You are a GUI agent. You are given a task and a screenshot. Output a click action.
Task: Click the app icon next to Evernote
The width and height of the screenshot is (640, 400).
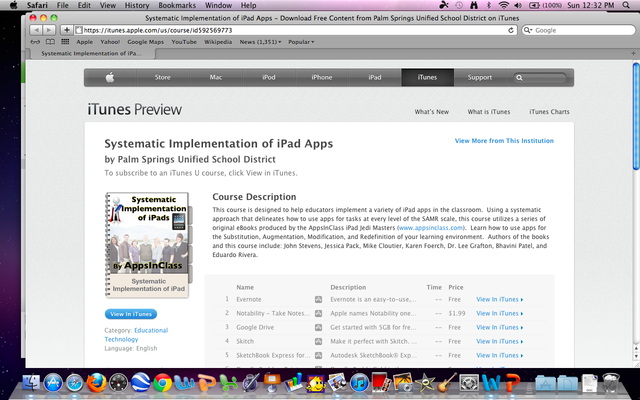(318, 299)
